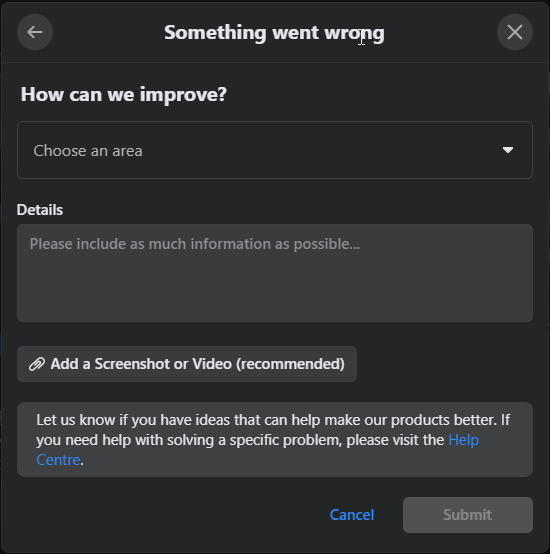The height and width of the screenshot is (554, 550).
Task: Cancel the feedback form
Action: 352,515
